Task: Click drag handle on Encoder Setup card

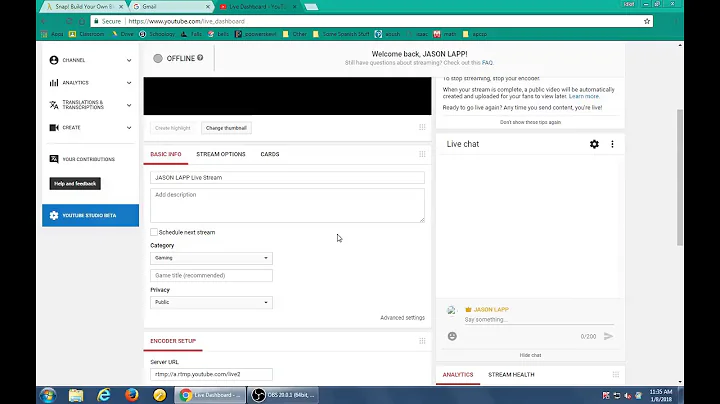Action: [x=422, y=341]
